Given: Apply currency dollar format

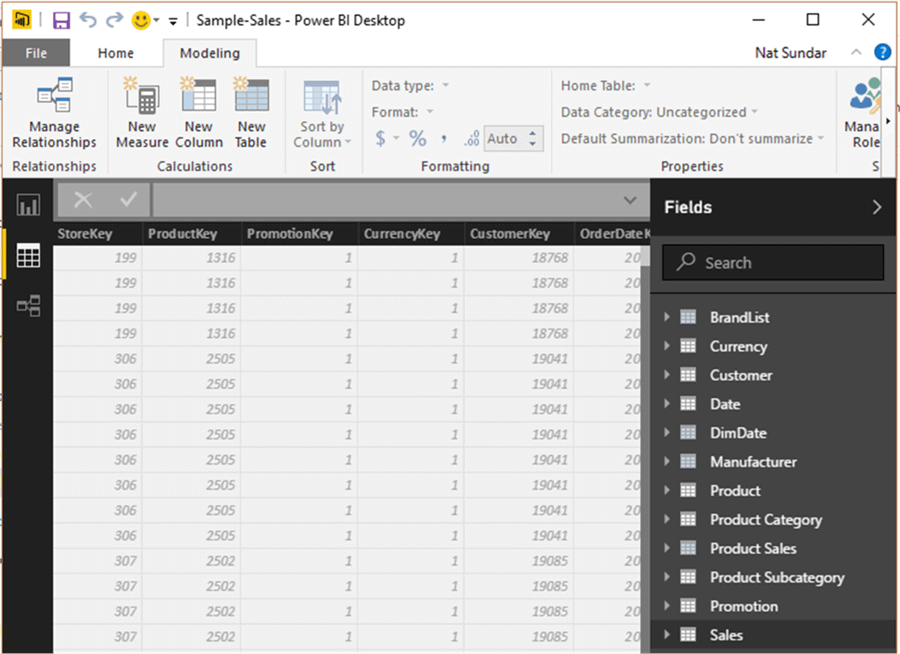Looking at the screenshot, I should click(x=380, y=138).
